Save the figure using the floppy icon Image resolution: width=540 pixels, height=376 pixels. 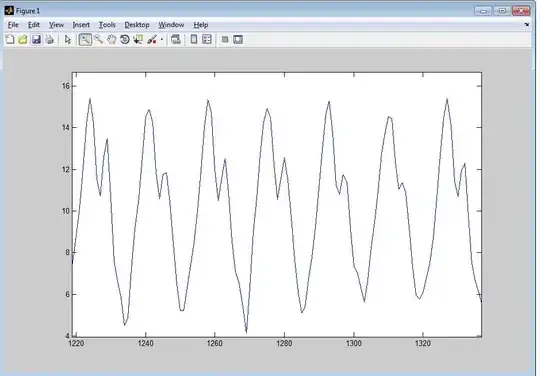tap(37, 40)
